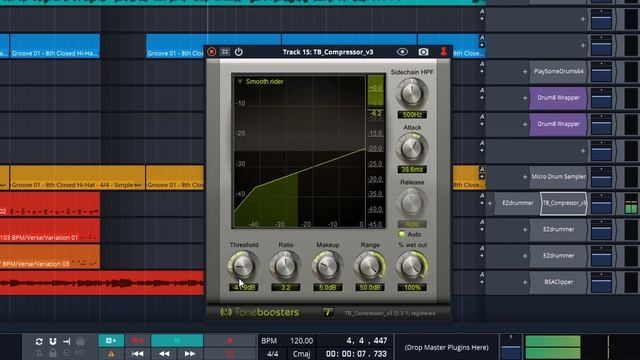Screen dimensions: 640x360
Task: Click the plus icon left of PlaySomeDrums64
Action: pos(525,72)
